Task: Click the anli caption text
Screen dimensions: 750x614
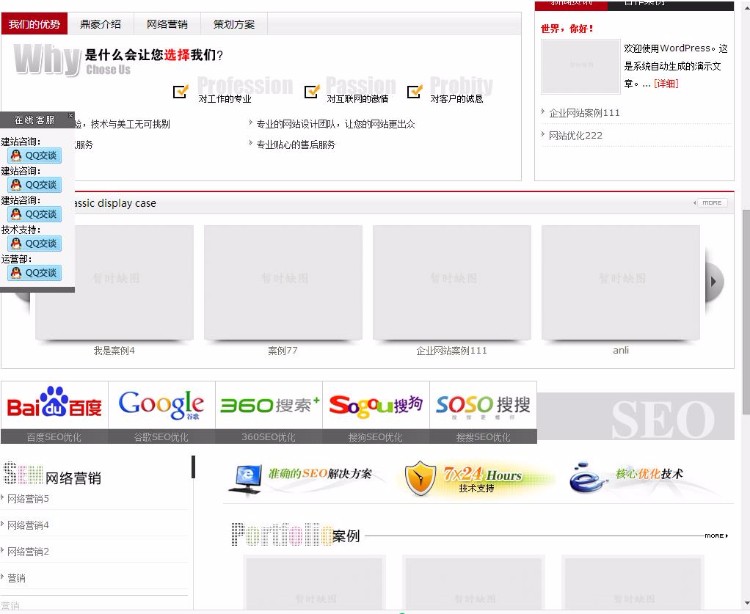Action: point(621,350)
